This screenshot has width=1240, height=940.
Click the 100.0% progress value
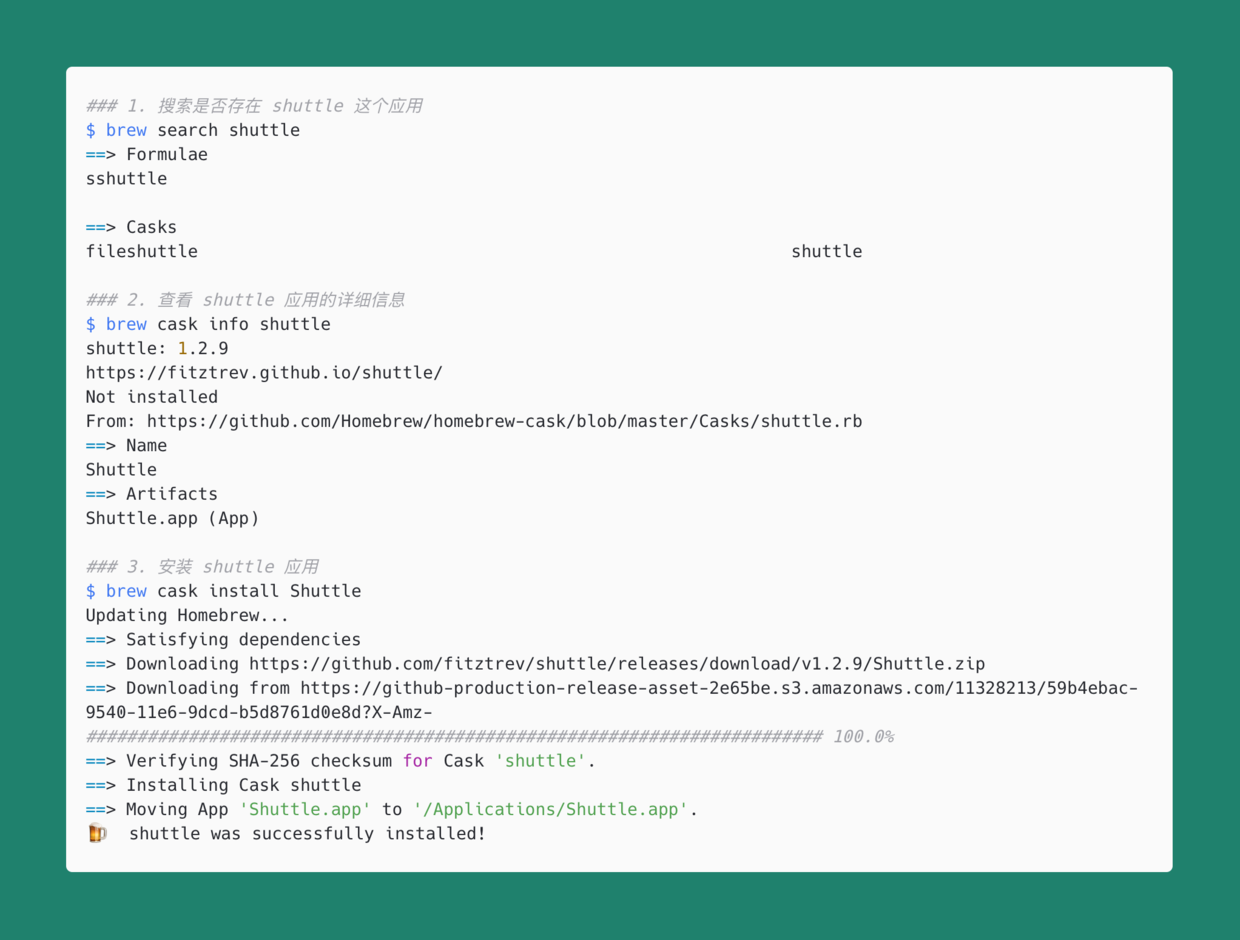[863, 737]
